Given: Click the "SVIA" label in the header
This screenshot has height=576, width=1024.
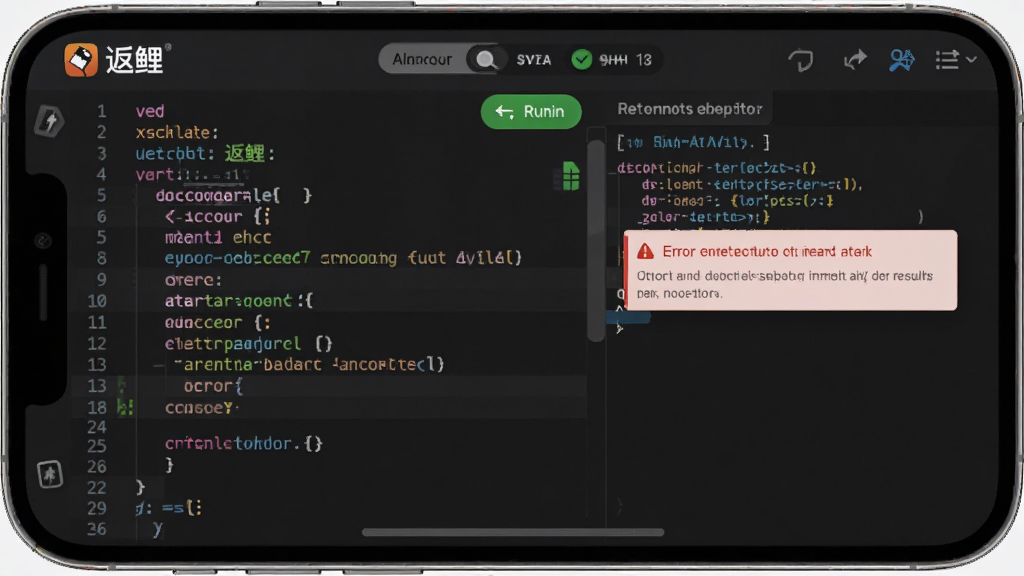Looking at the screenshot, I should 534,60.
